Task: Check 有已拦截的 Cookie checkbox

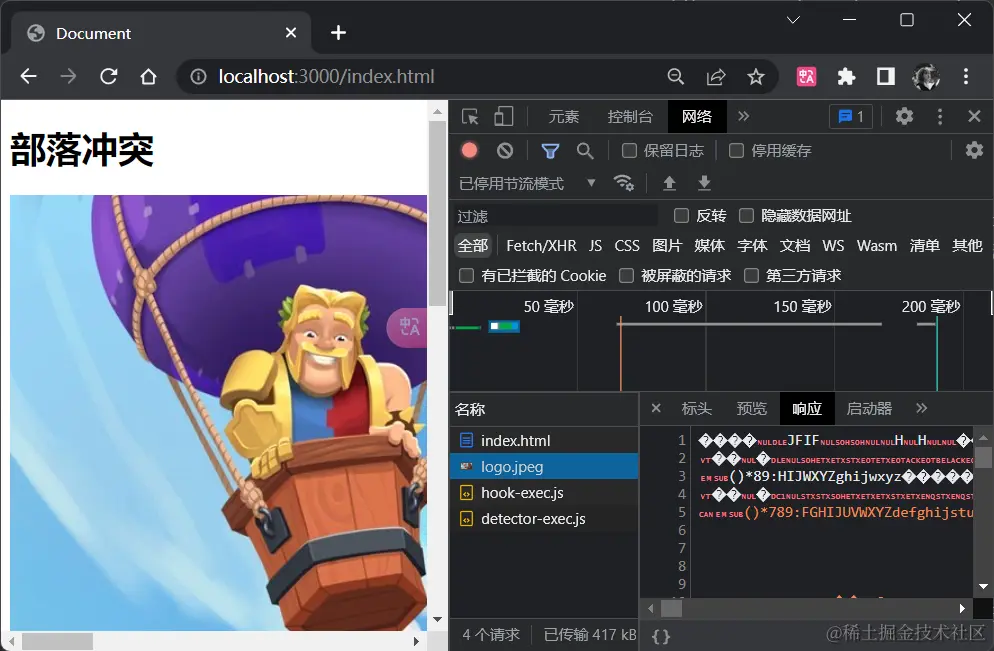Action: click(467, 275)
